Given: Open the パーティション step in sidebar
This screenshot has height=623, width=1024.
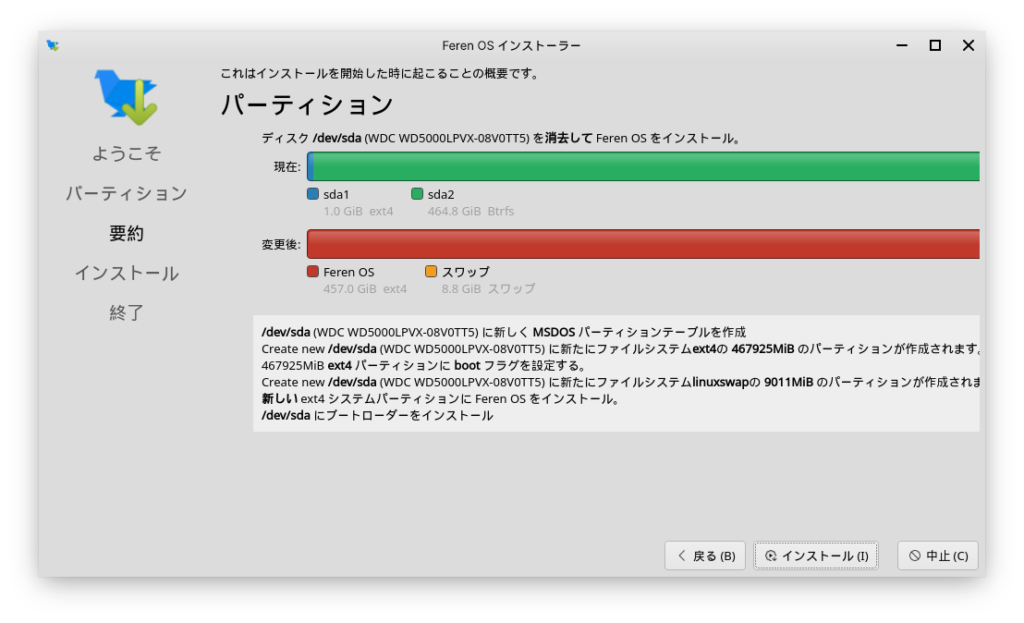Looking at the screenshot, I should click(x=126, y=193).
